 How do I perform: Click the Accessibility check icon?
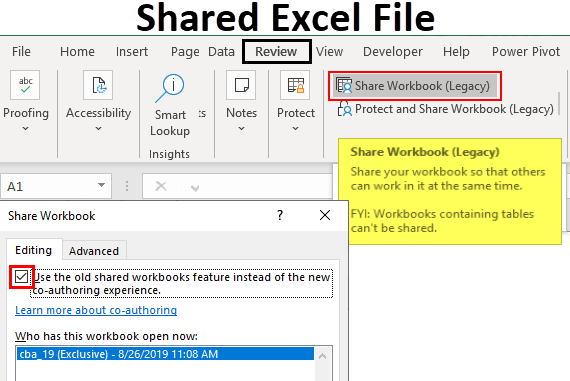(x=98, y=85)
